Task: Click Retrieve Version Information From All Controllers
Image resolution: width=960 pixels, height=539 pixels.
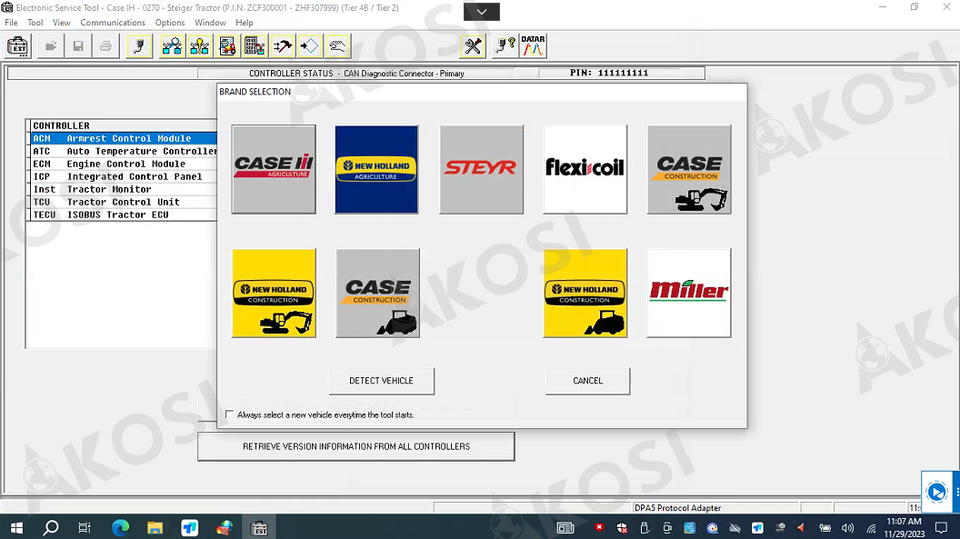Action: pos(356,446)
